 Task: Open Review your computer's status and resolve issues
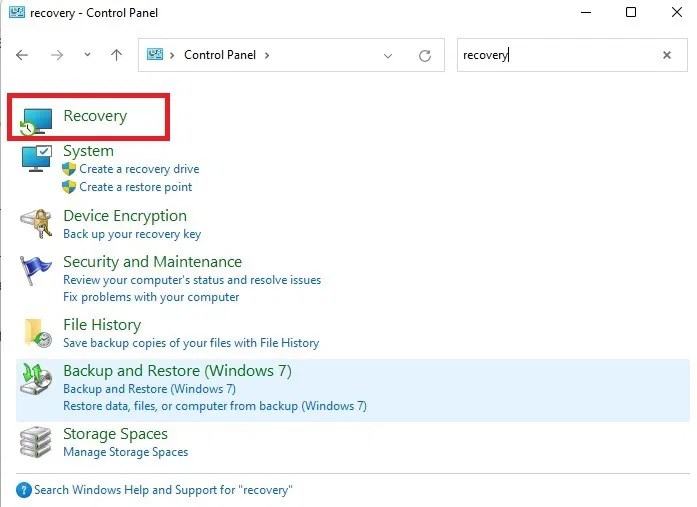[x=192, y=280]
